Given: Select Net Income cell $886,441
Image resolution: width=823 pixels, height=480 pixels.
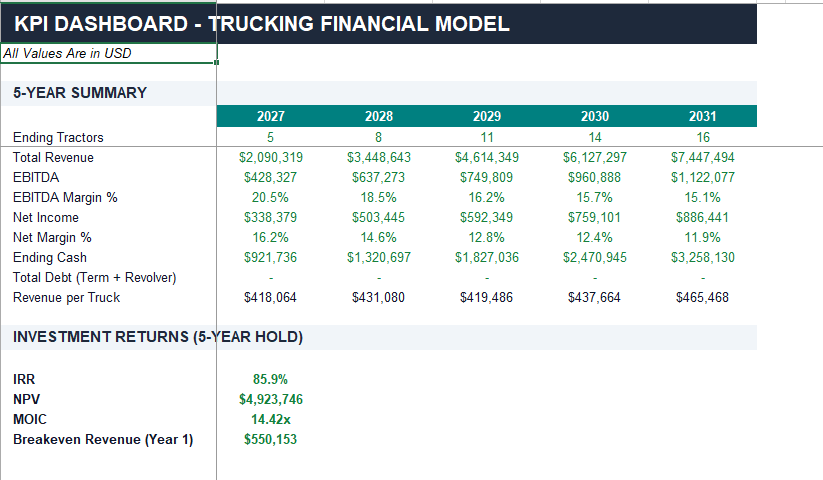Looking at the screenshot, I should 703,217.
